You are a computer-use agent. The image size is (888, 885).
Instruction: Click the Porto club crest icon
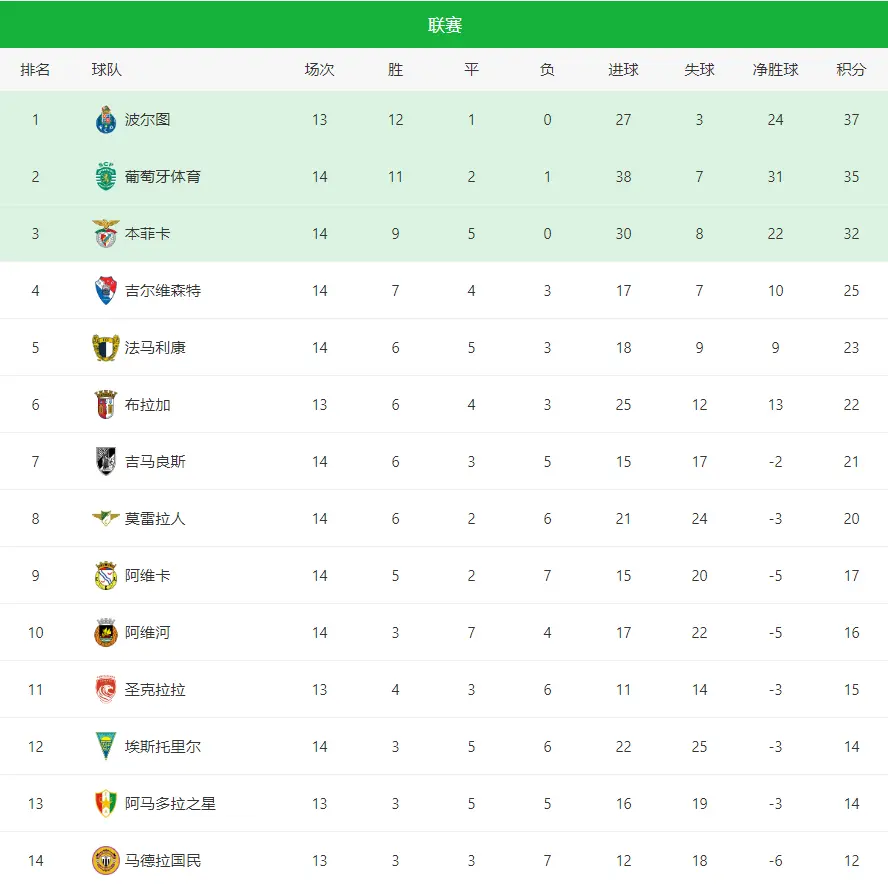[106, 120]
